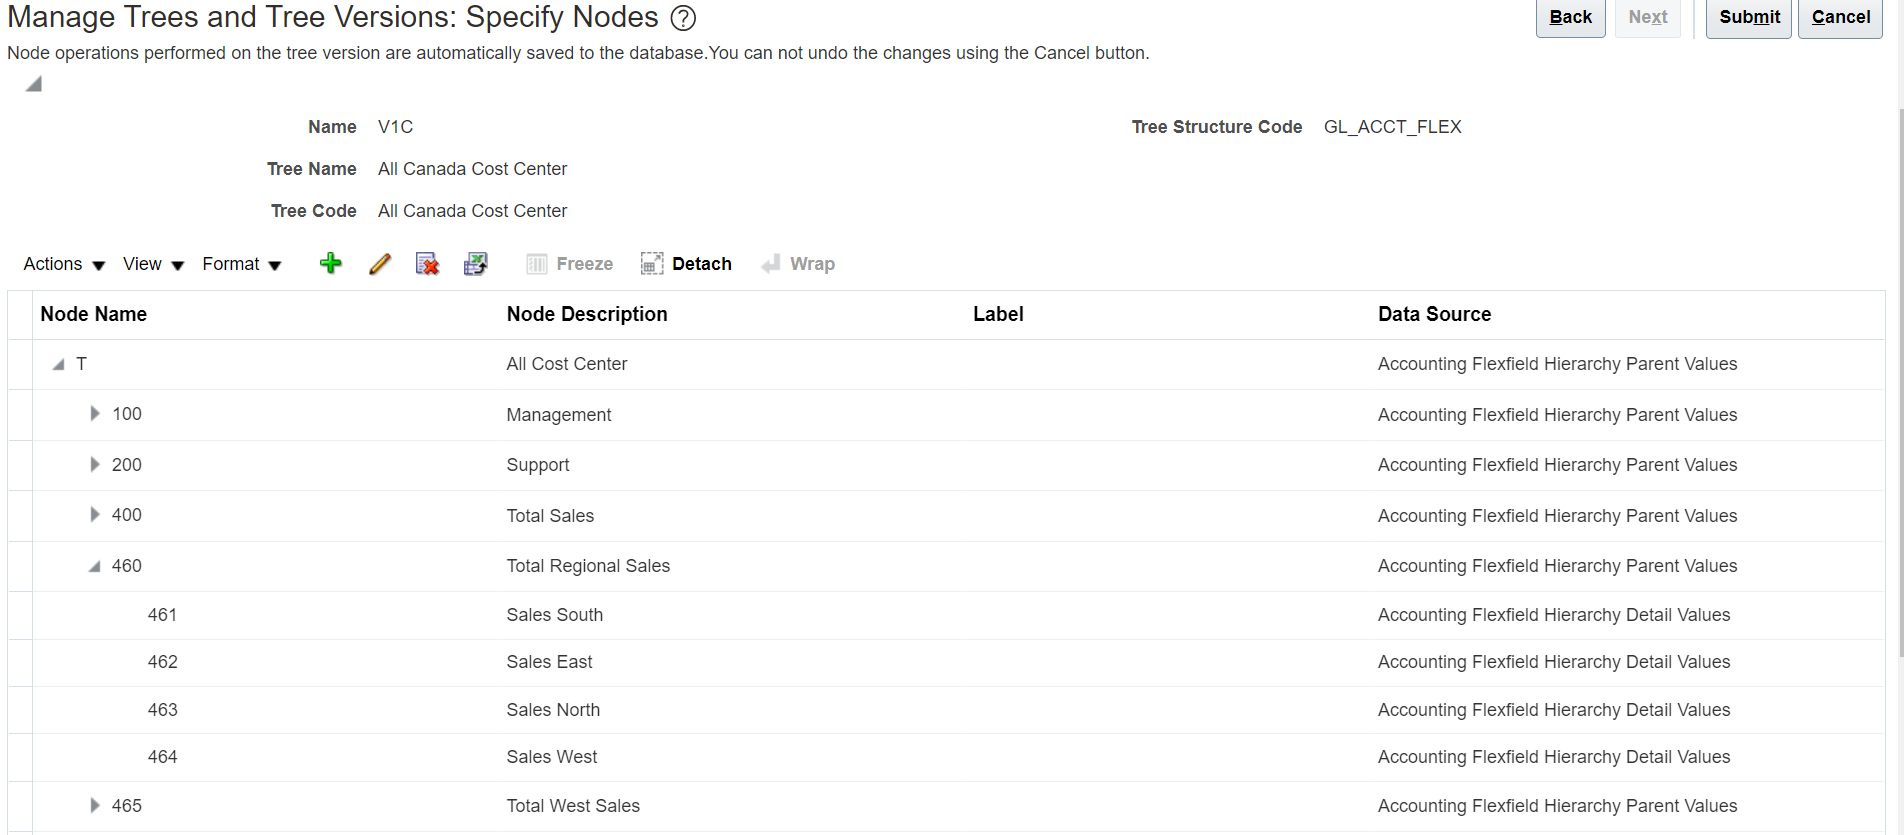
Task: Edit the selected node using pencil icon
Action: [x=379, y=263]
